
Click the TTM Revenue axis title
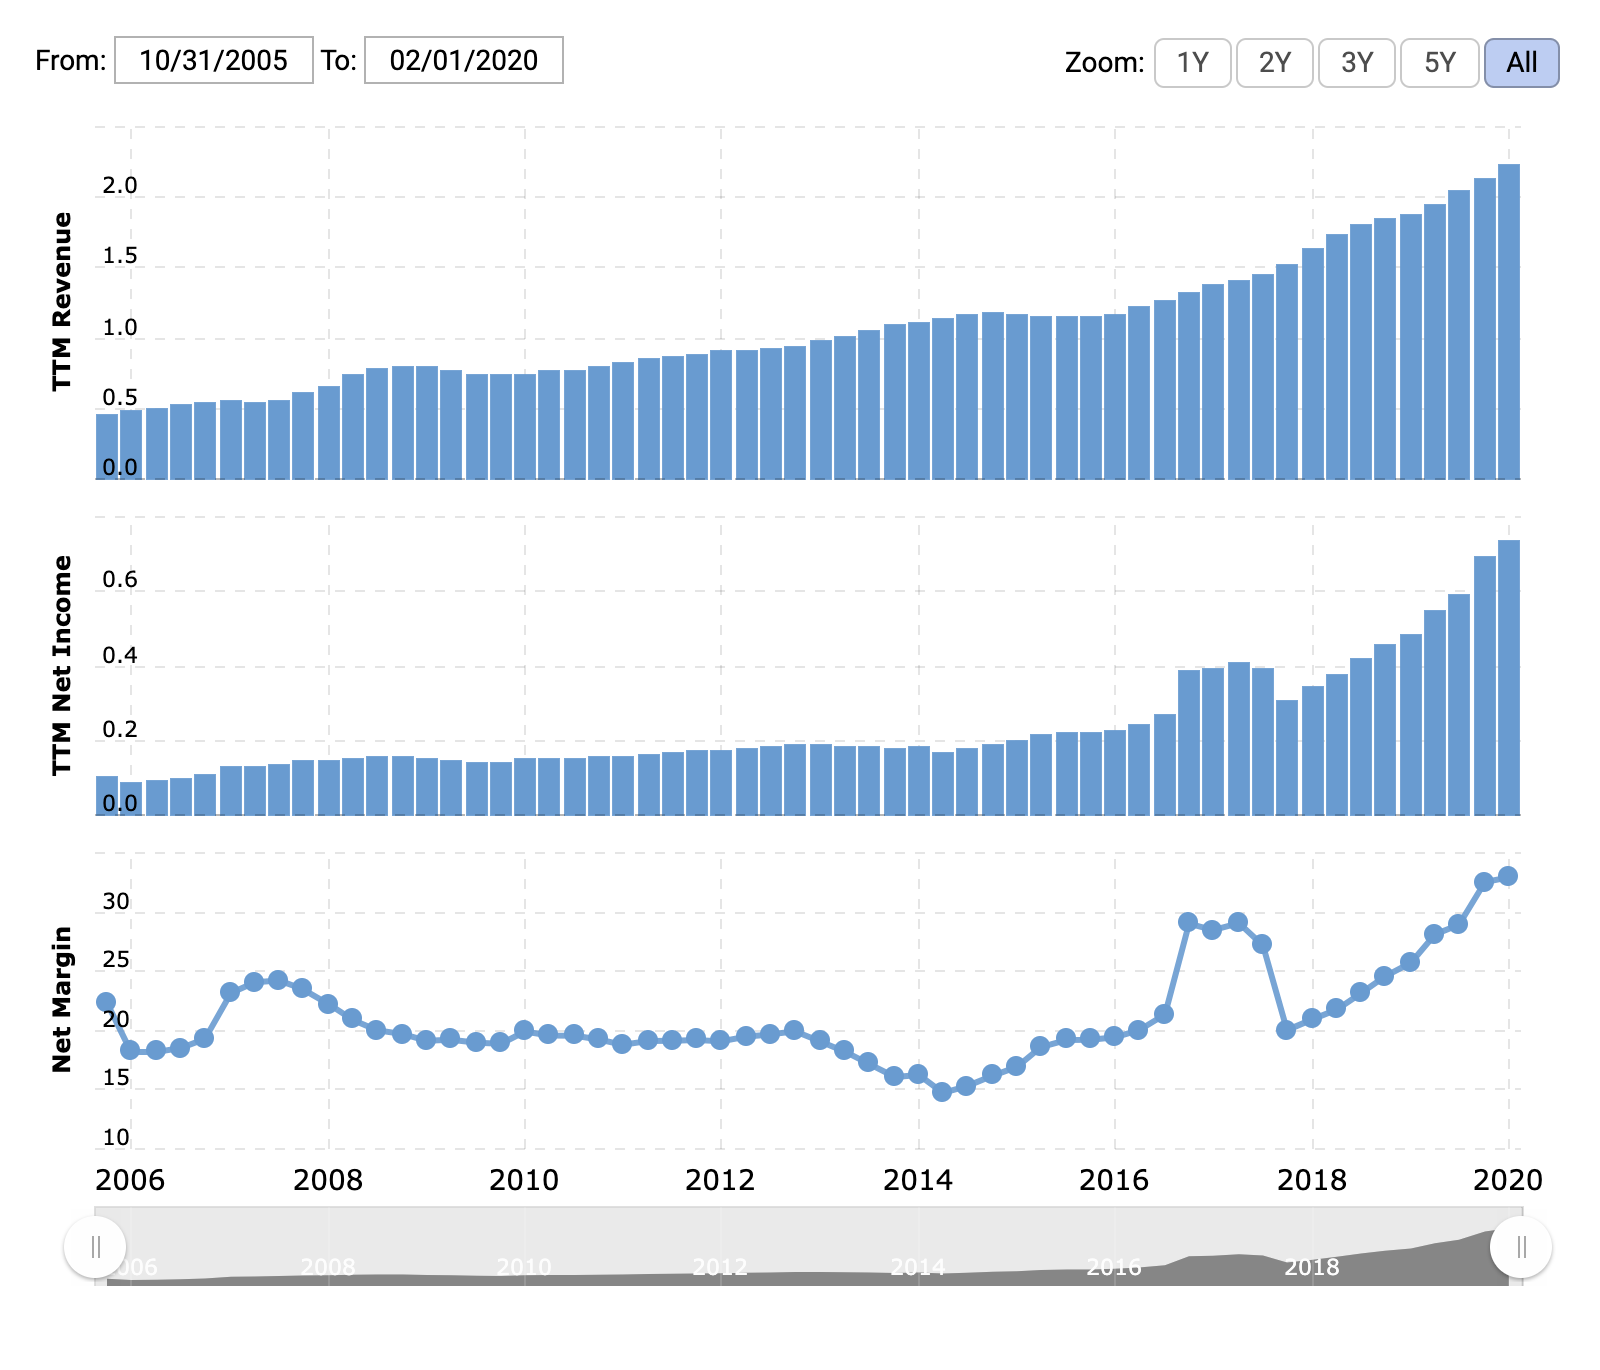62,301
